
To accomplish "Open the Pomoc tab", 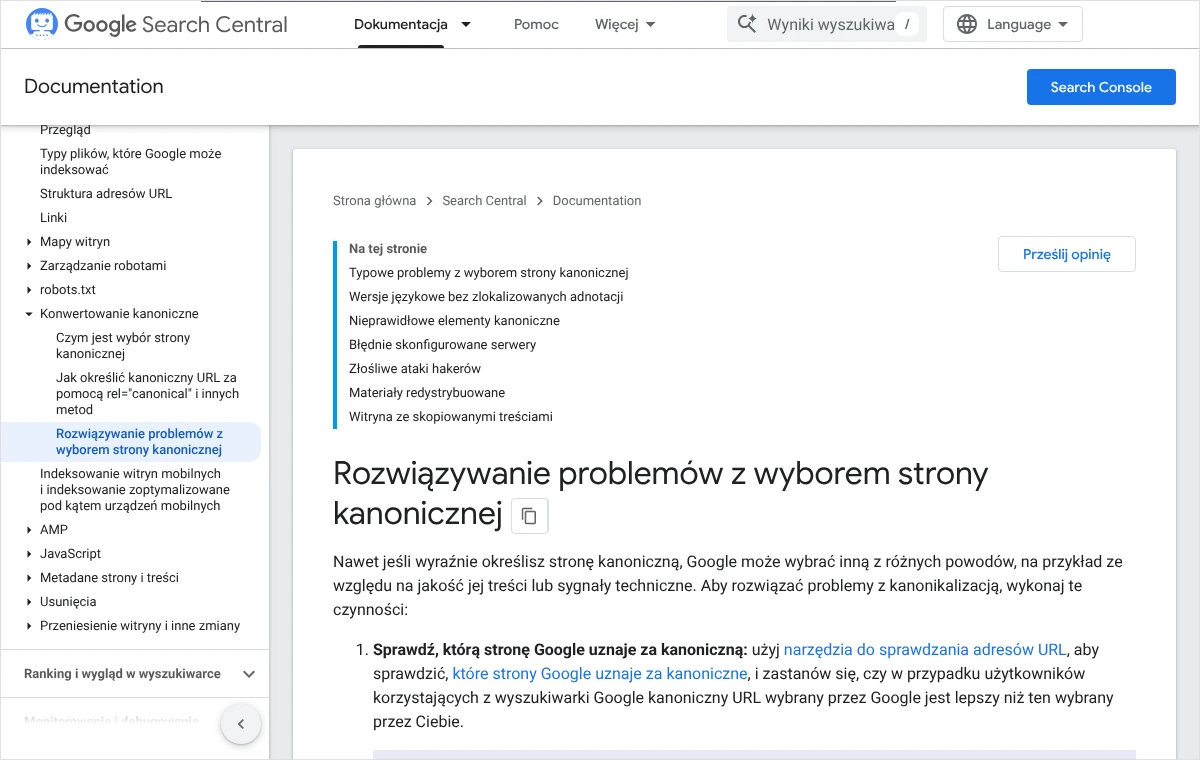I will (x=536, y=24).
